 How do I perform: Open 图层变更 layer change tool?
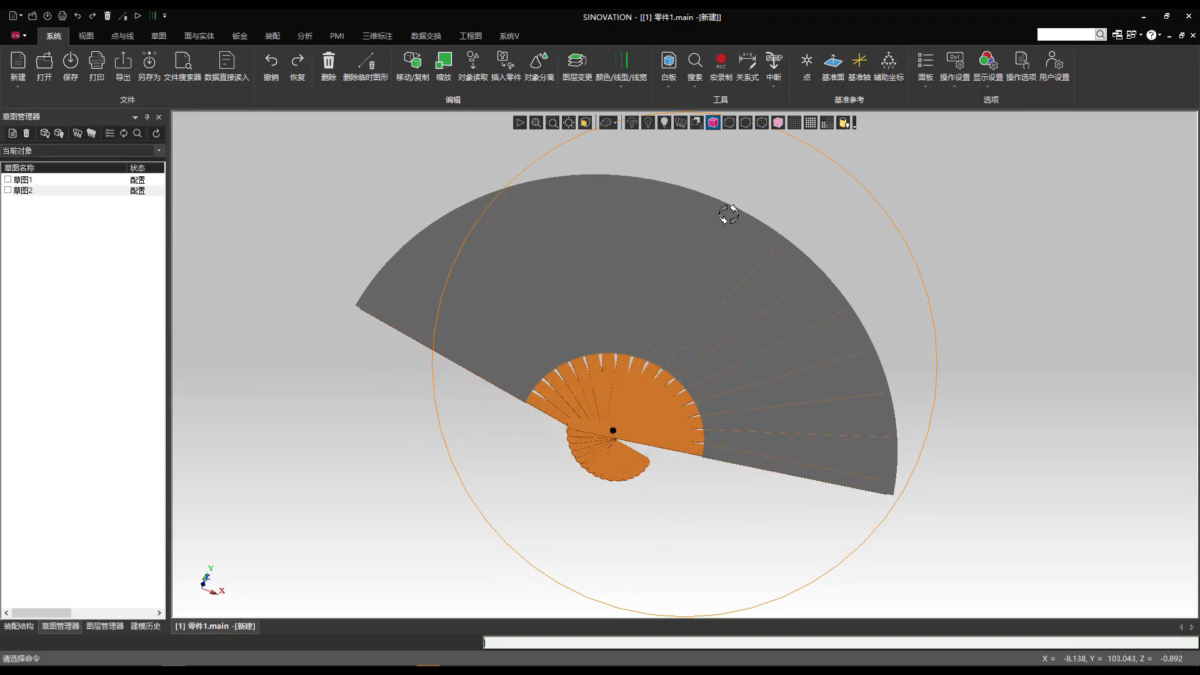pyautogui.click(x=577, y=62)
